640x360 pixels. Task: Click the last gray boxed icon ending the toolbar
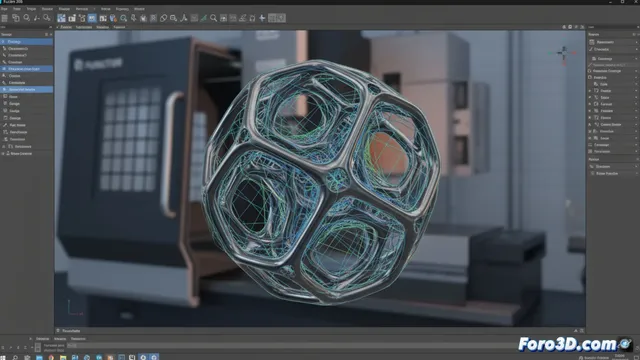click(x=281, y=18)
